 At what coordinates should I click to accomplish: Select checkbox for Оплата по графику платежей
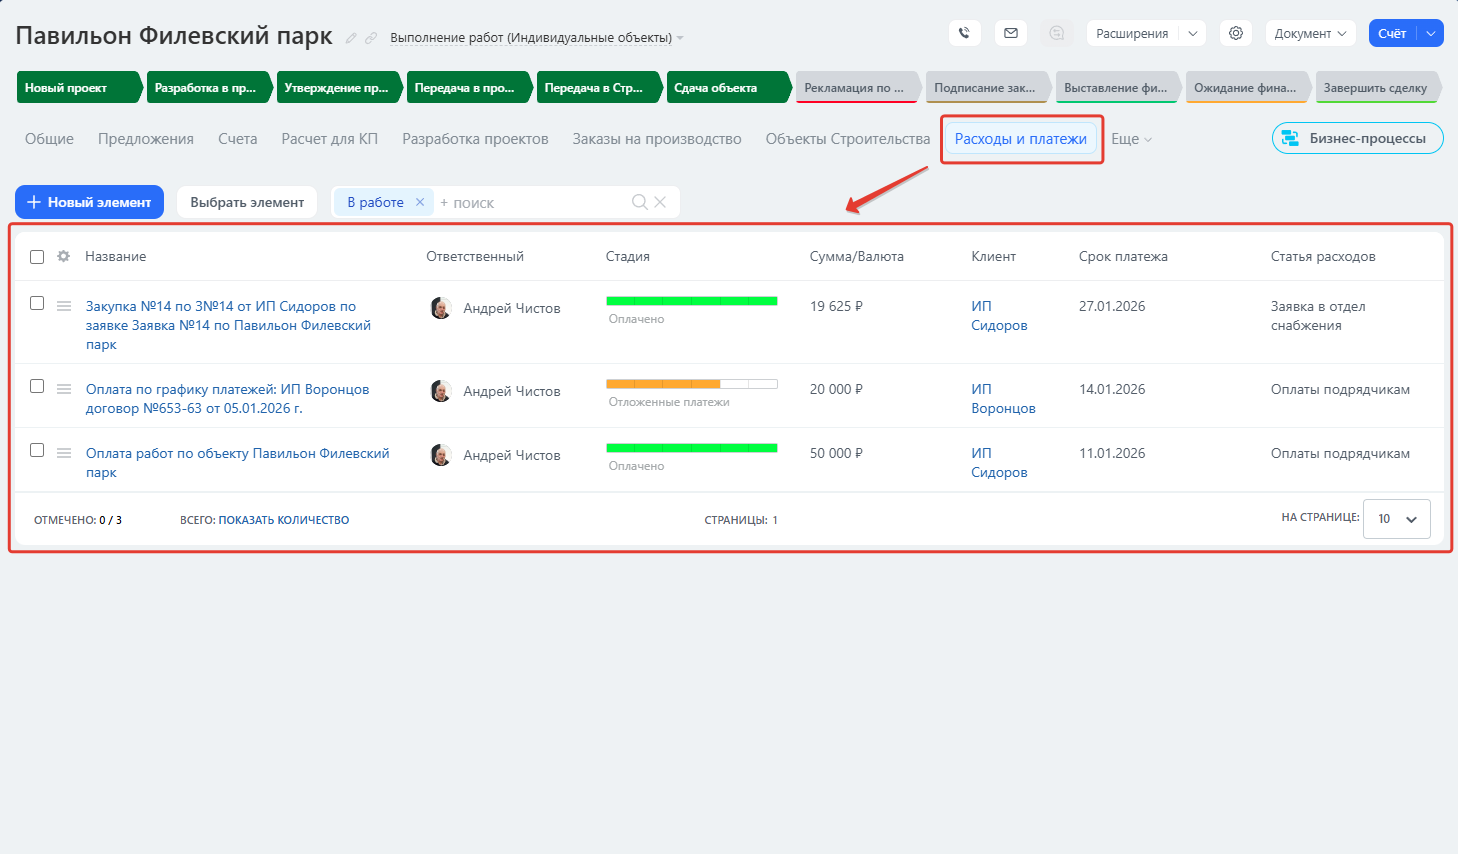(37, 386)
